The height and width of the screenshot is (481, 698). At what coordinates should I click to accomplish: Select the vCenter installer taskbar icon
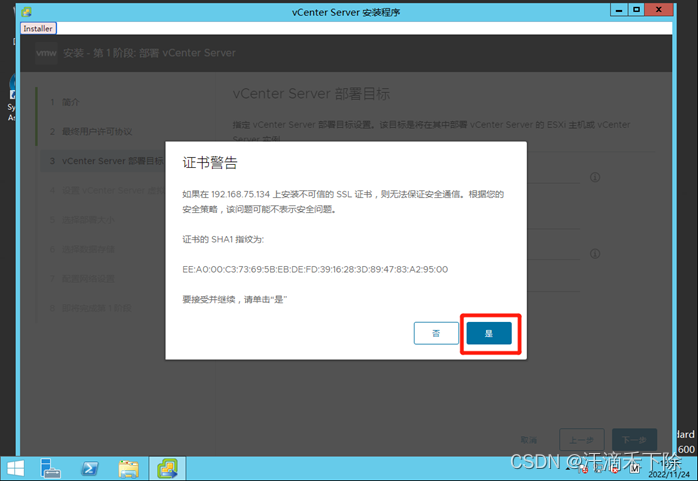(x=167, y=469)
